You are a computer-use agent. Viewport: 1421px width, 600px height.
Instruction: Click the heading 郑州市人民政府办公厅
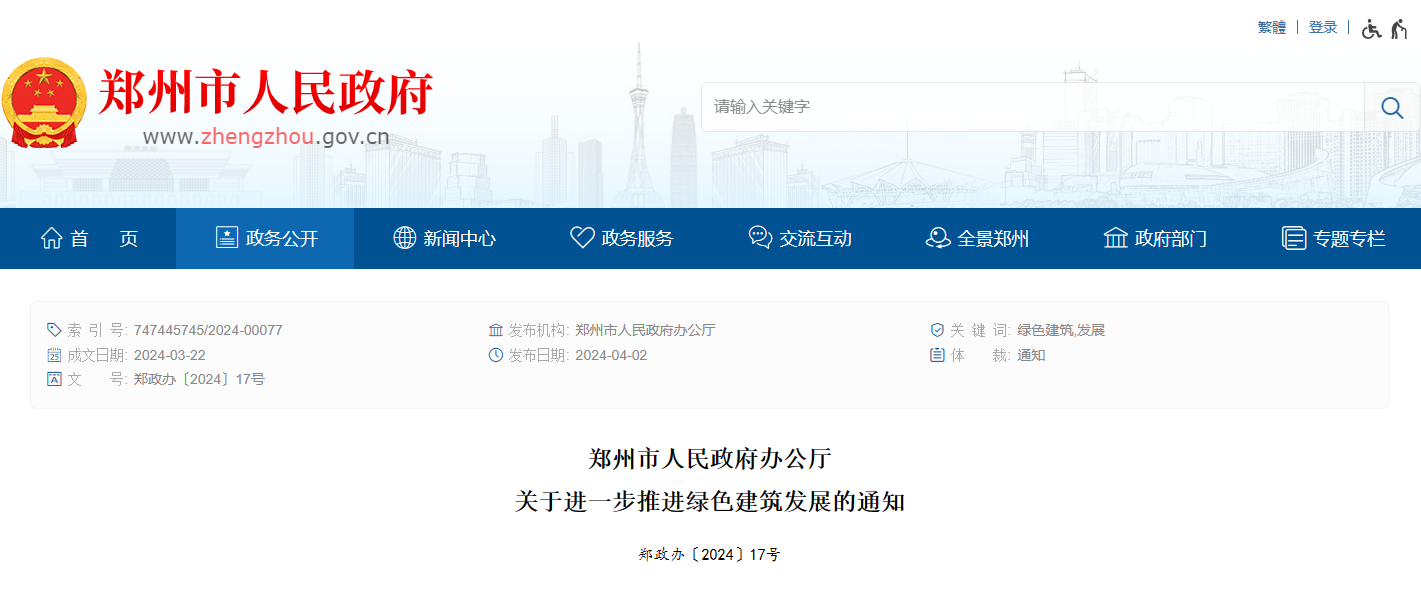(x=710, y=459)
